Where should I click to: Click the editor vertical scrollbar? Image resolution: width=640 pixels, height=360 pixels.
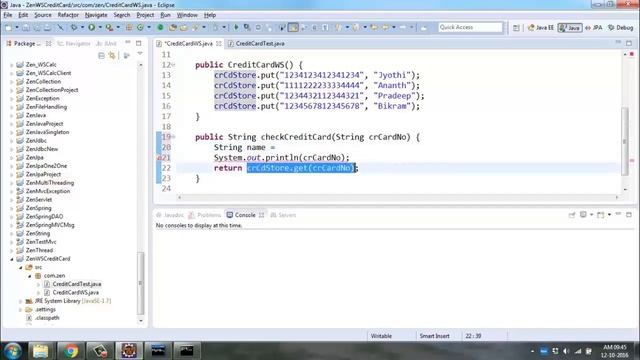625,142
